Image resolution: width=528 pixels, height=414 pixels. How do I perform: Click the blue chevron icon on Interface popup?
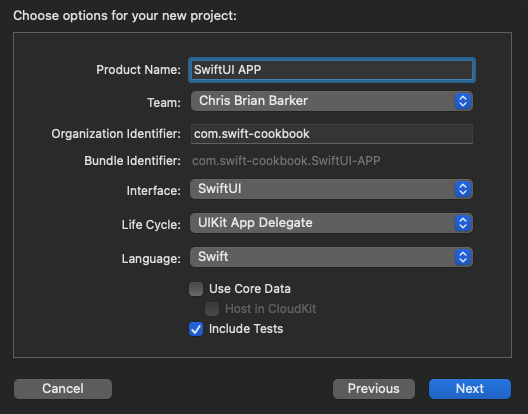click(x=463, y=189)
